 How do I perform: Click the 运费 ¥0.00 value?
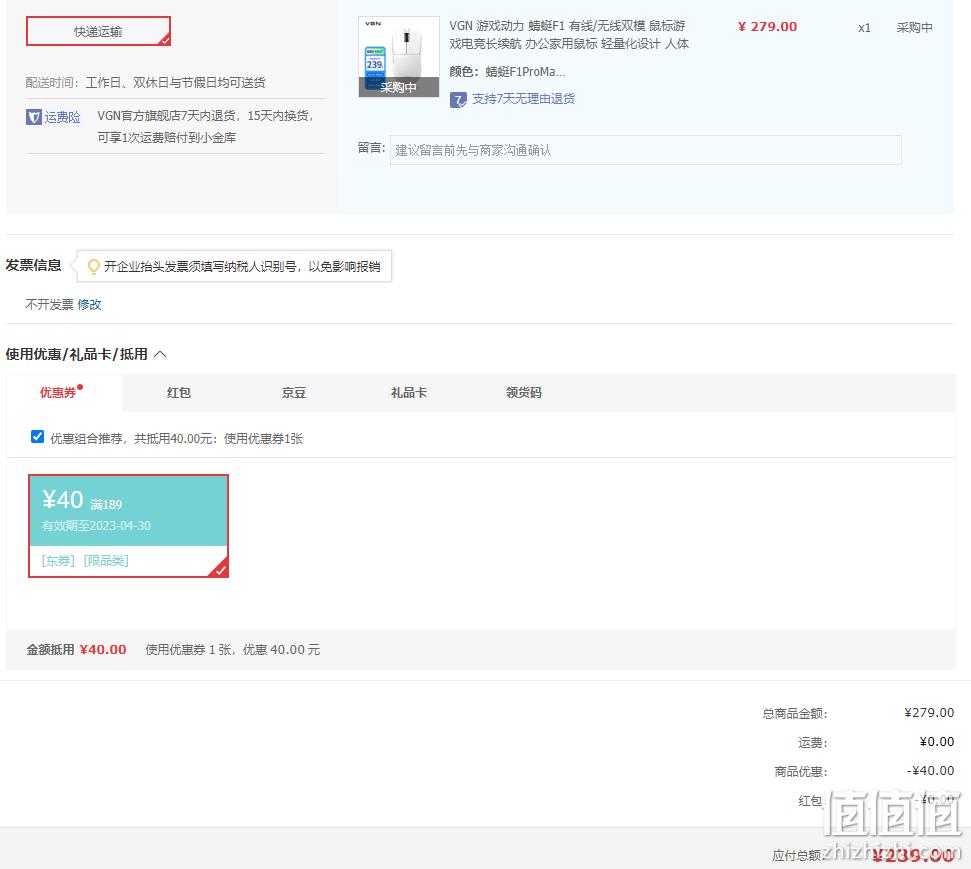pos(936,741)
